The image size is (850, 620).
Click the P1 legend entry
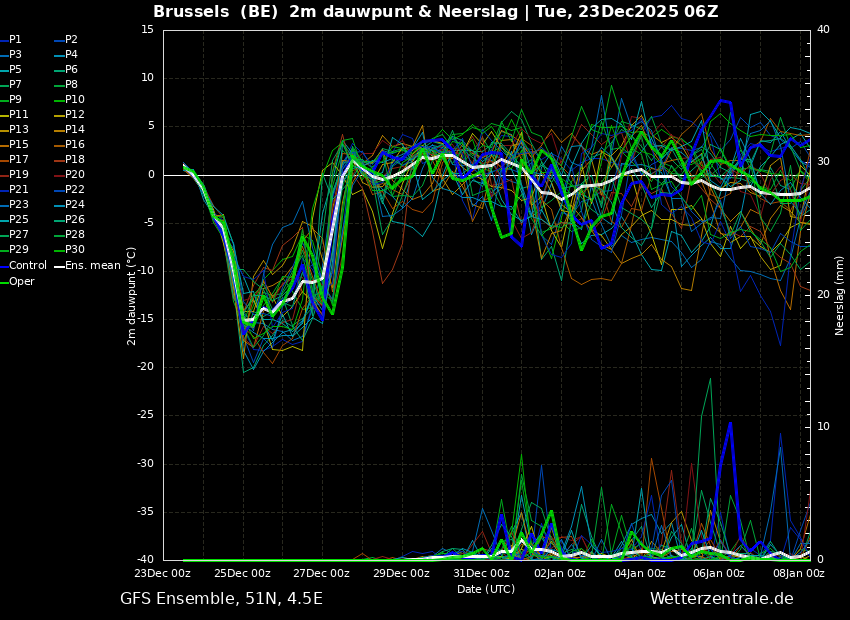pos(15,40)
